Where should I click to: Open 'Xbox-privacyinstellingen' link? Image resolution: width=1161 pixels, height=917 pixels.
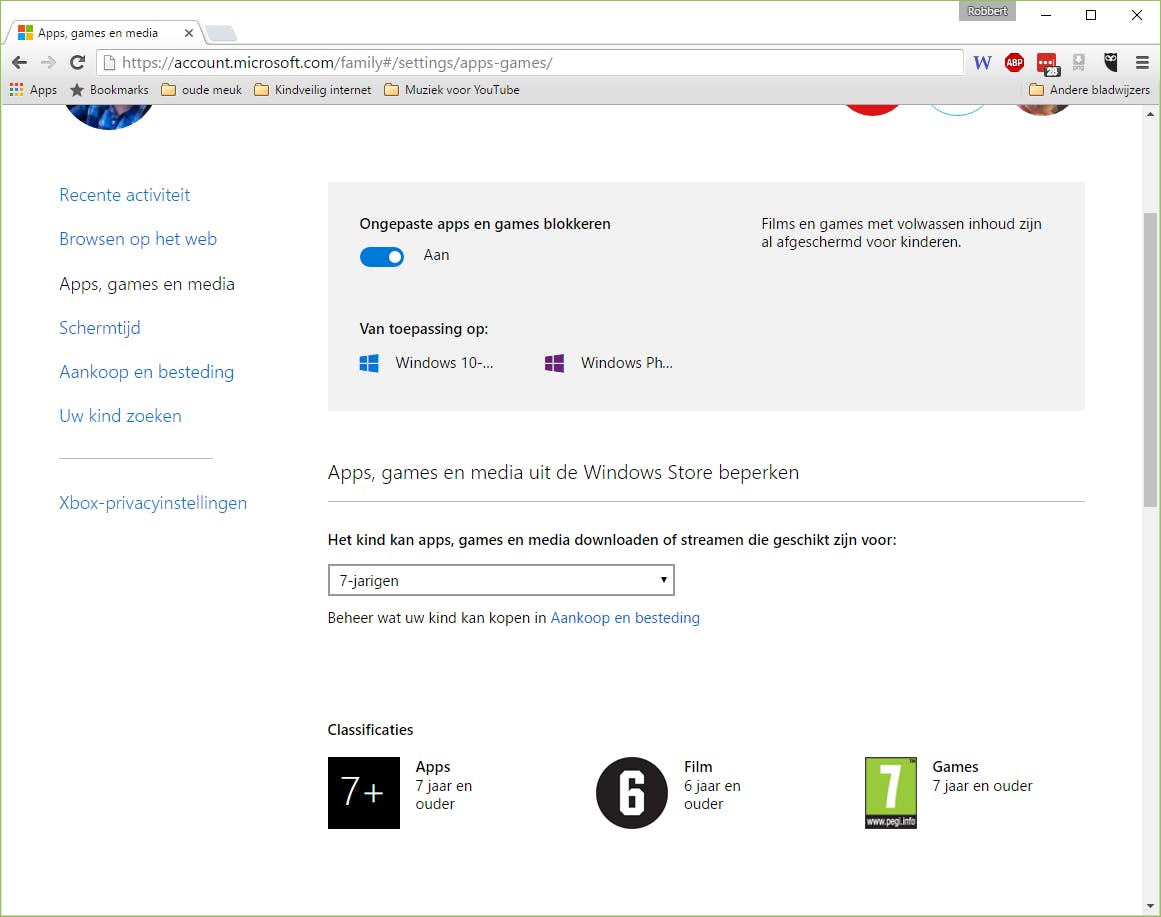click(153, 503)
